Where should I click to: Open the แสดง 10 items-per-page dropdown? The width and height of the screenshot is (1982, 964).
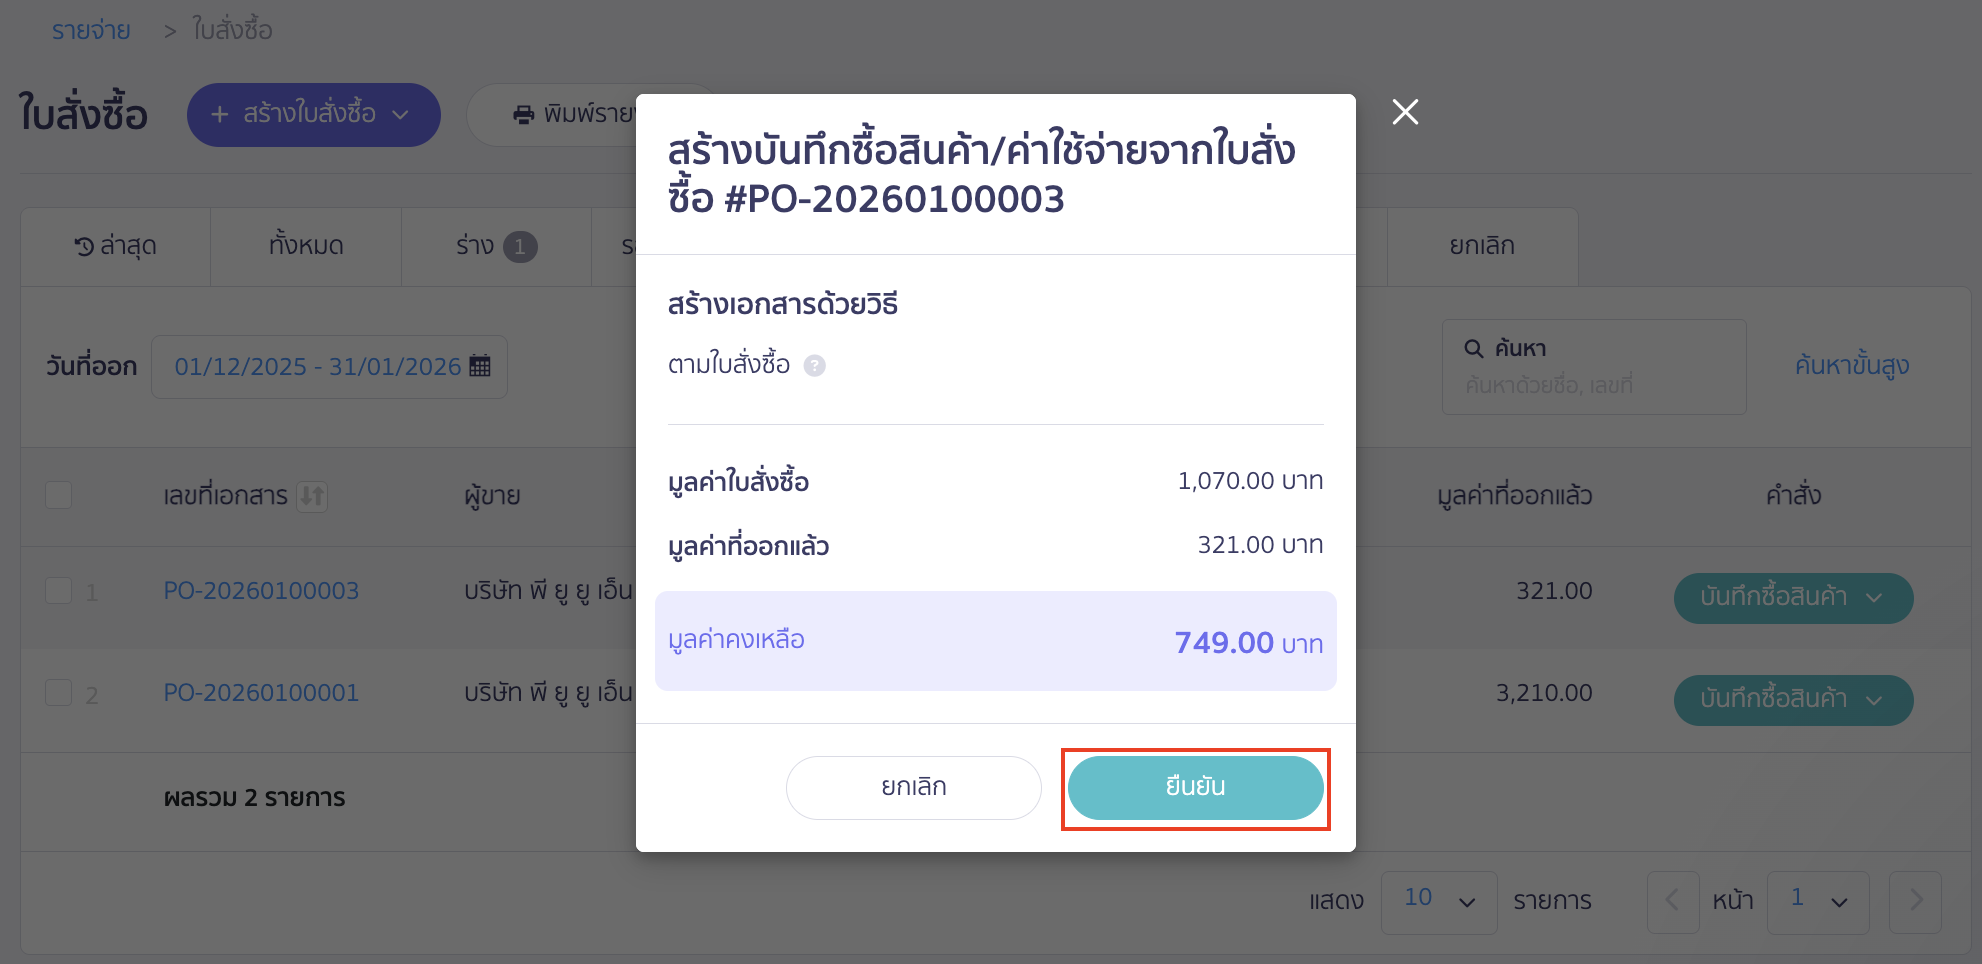click(1438, 901)
